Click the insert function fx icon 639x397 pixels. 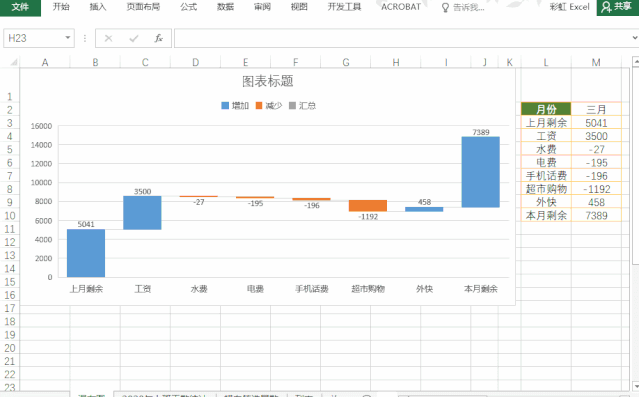click(159, 38)
